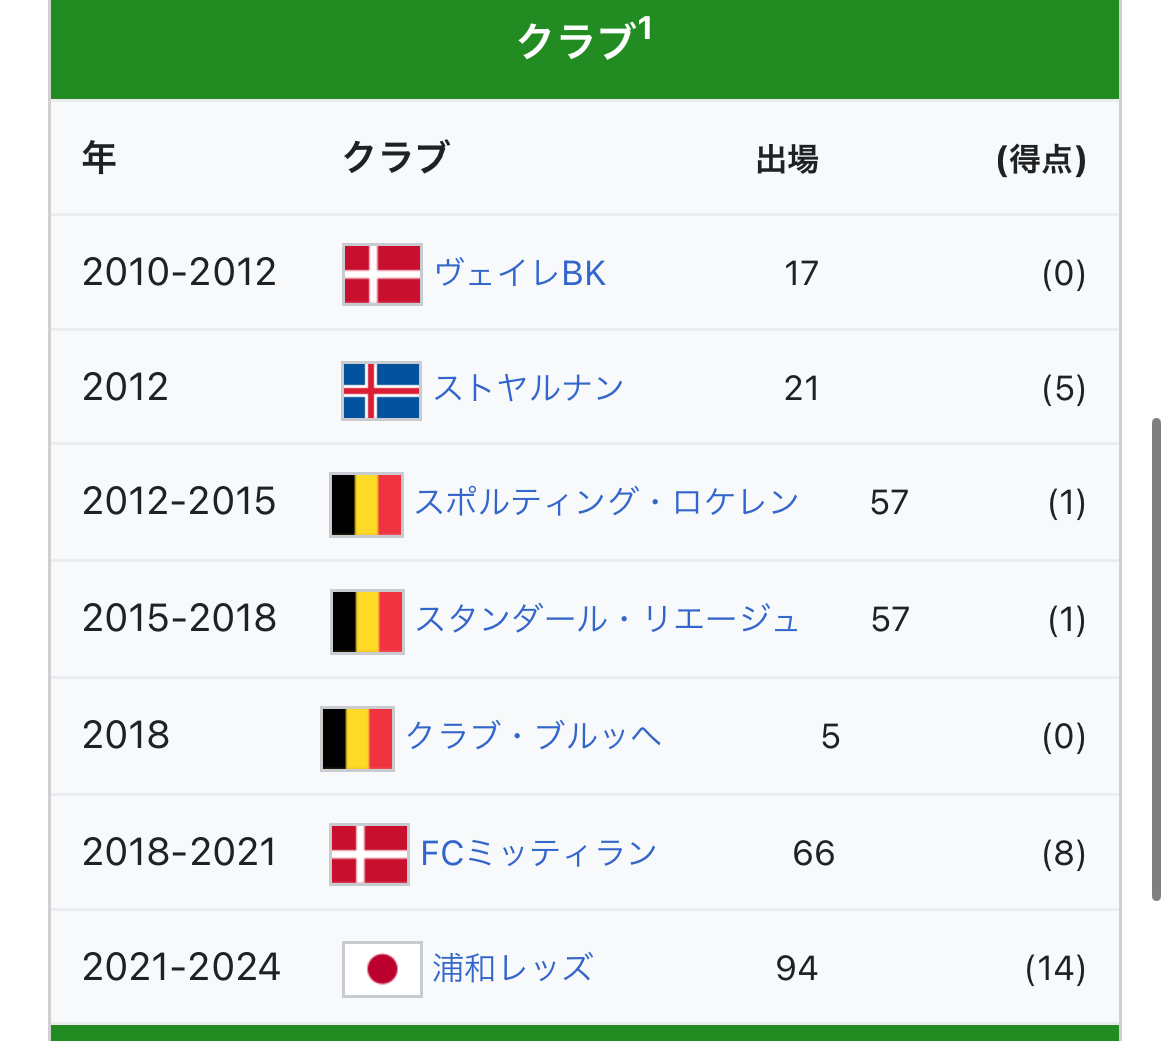Open the ストヤルナン club page

(529, 388)
